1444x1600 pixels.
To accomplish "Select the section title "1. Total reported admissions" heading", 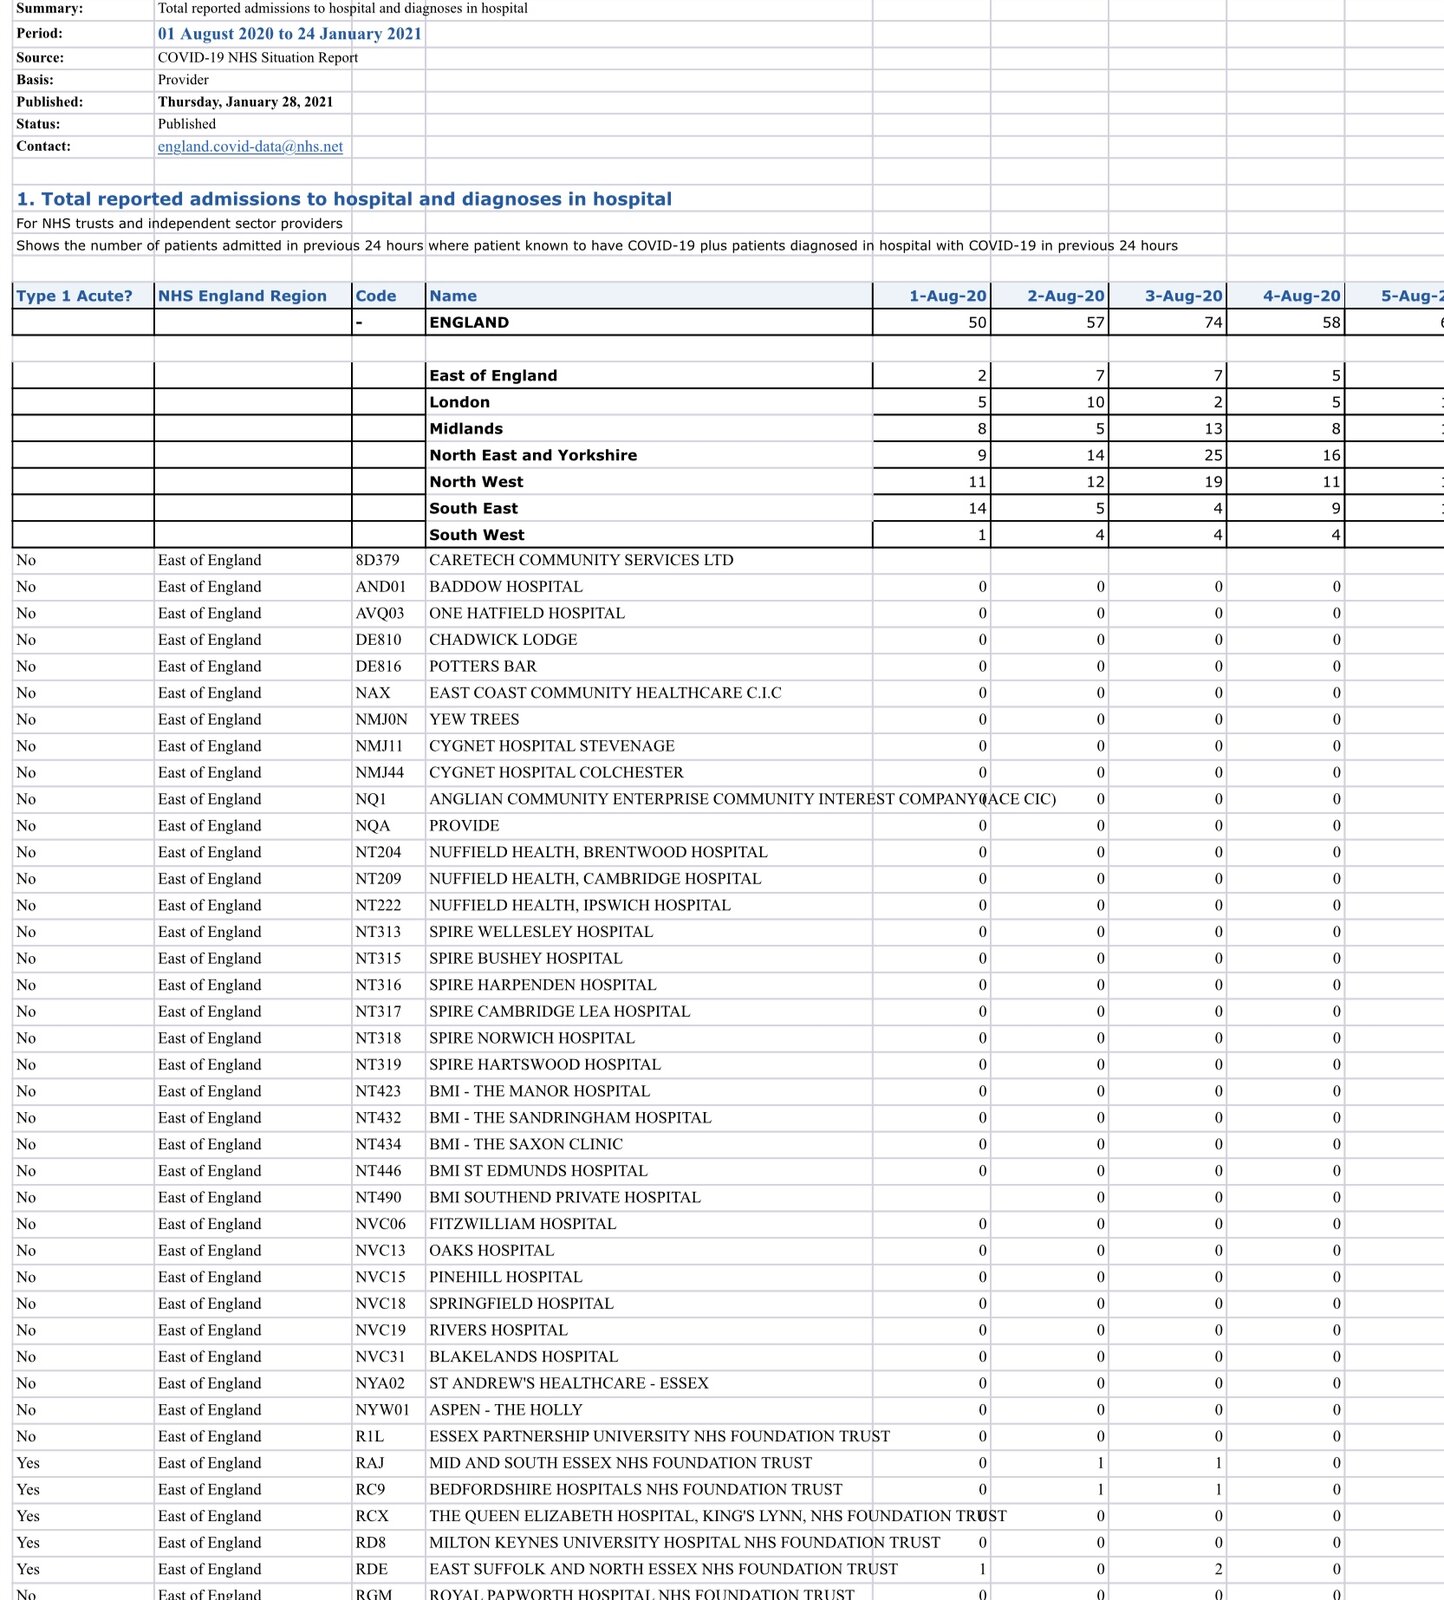I will 344,199.
